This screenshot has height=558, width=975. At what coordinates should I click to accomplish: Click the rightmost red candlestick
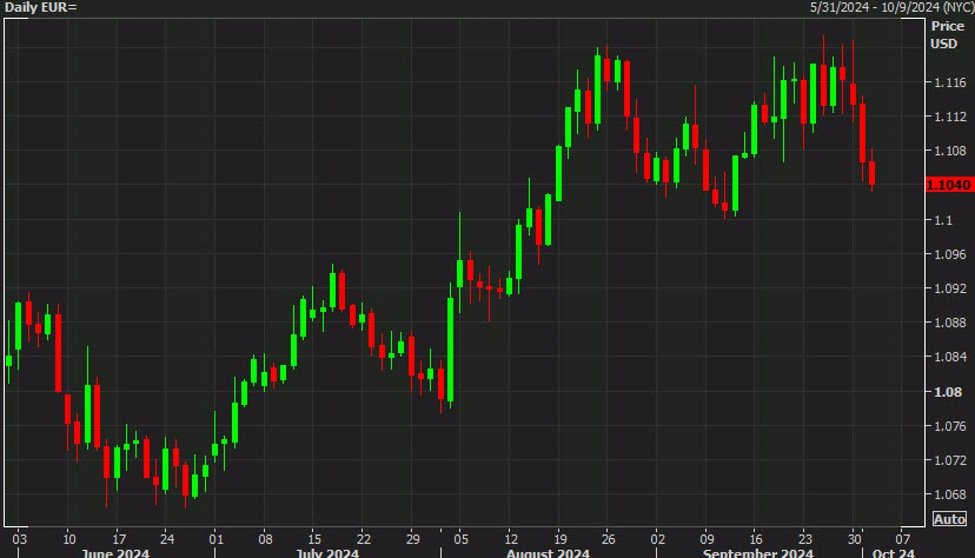coord(872,172)
